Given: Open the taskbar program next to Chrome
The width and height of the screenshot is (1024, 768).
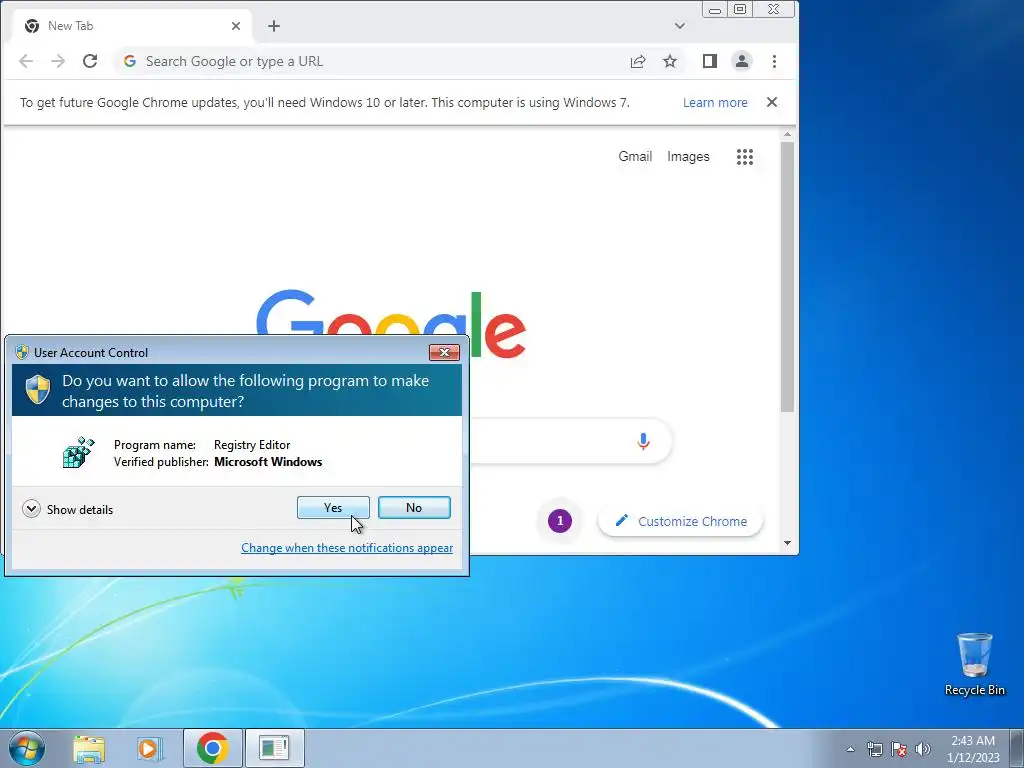Looking at the screenshot, I should [274, 748].
